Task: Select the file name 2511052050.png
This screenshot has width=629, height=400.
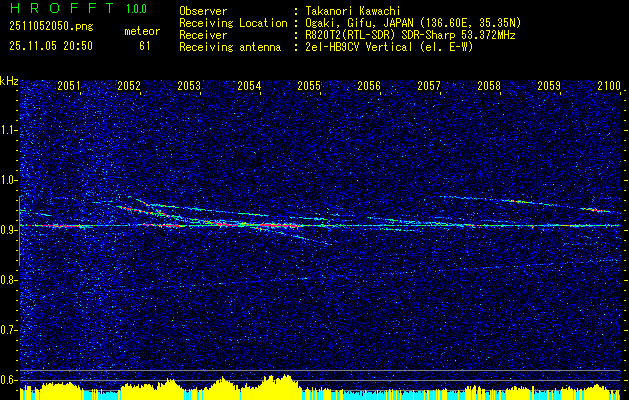Action: click(51, 27)
